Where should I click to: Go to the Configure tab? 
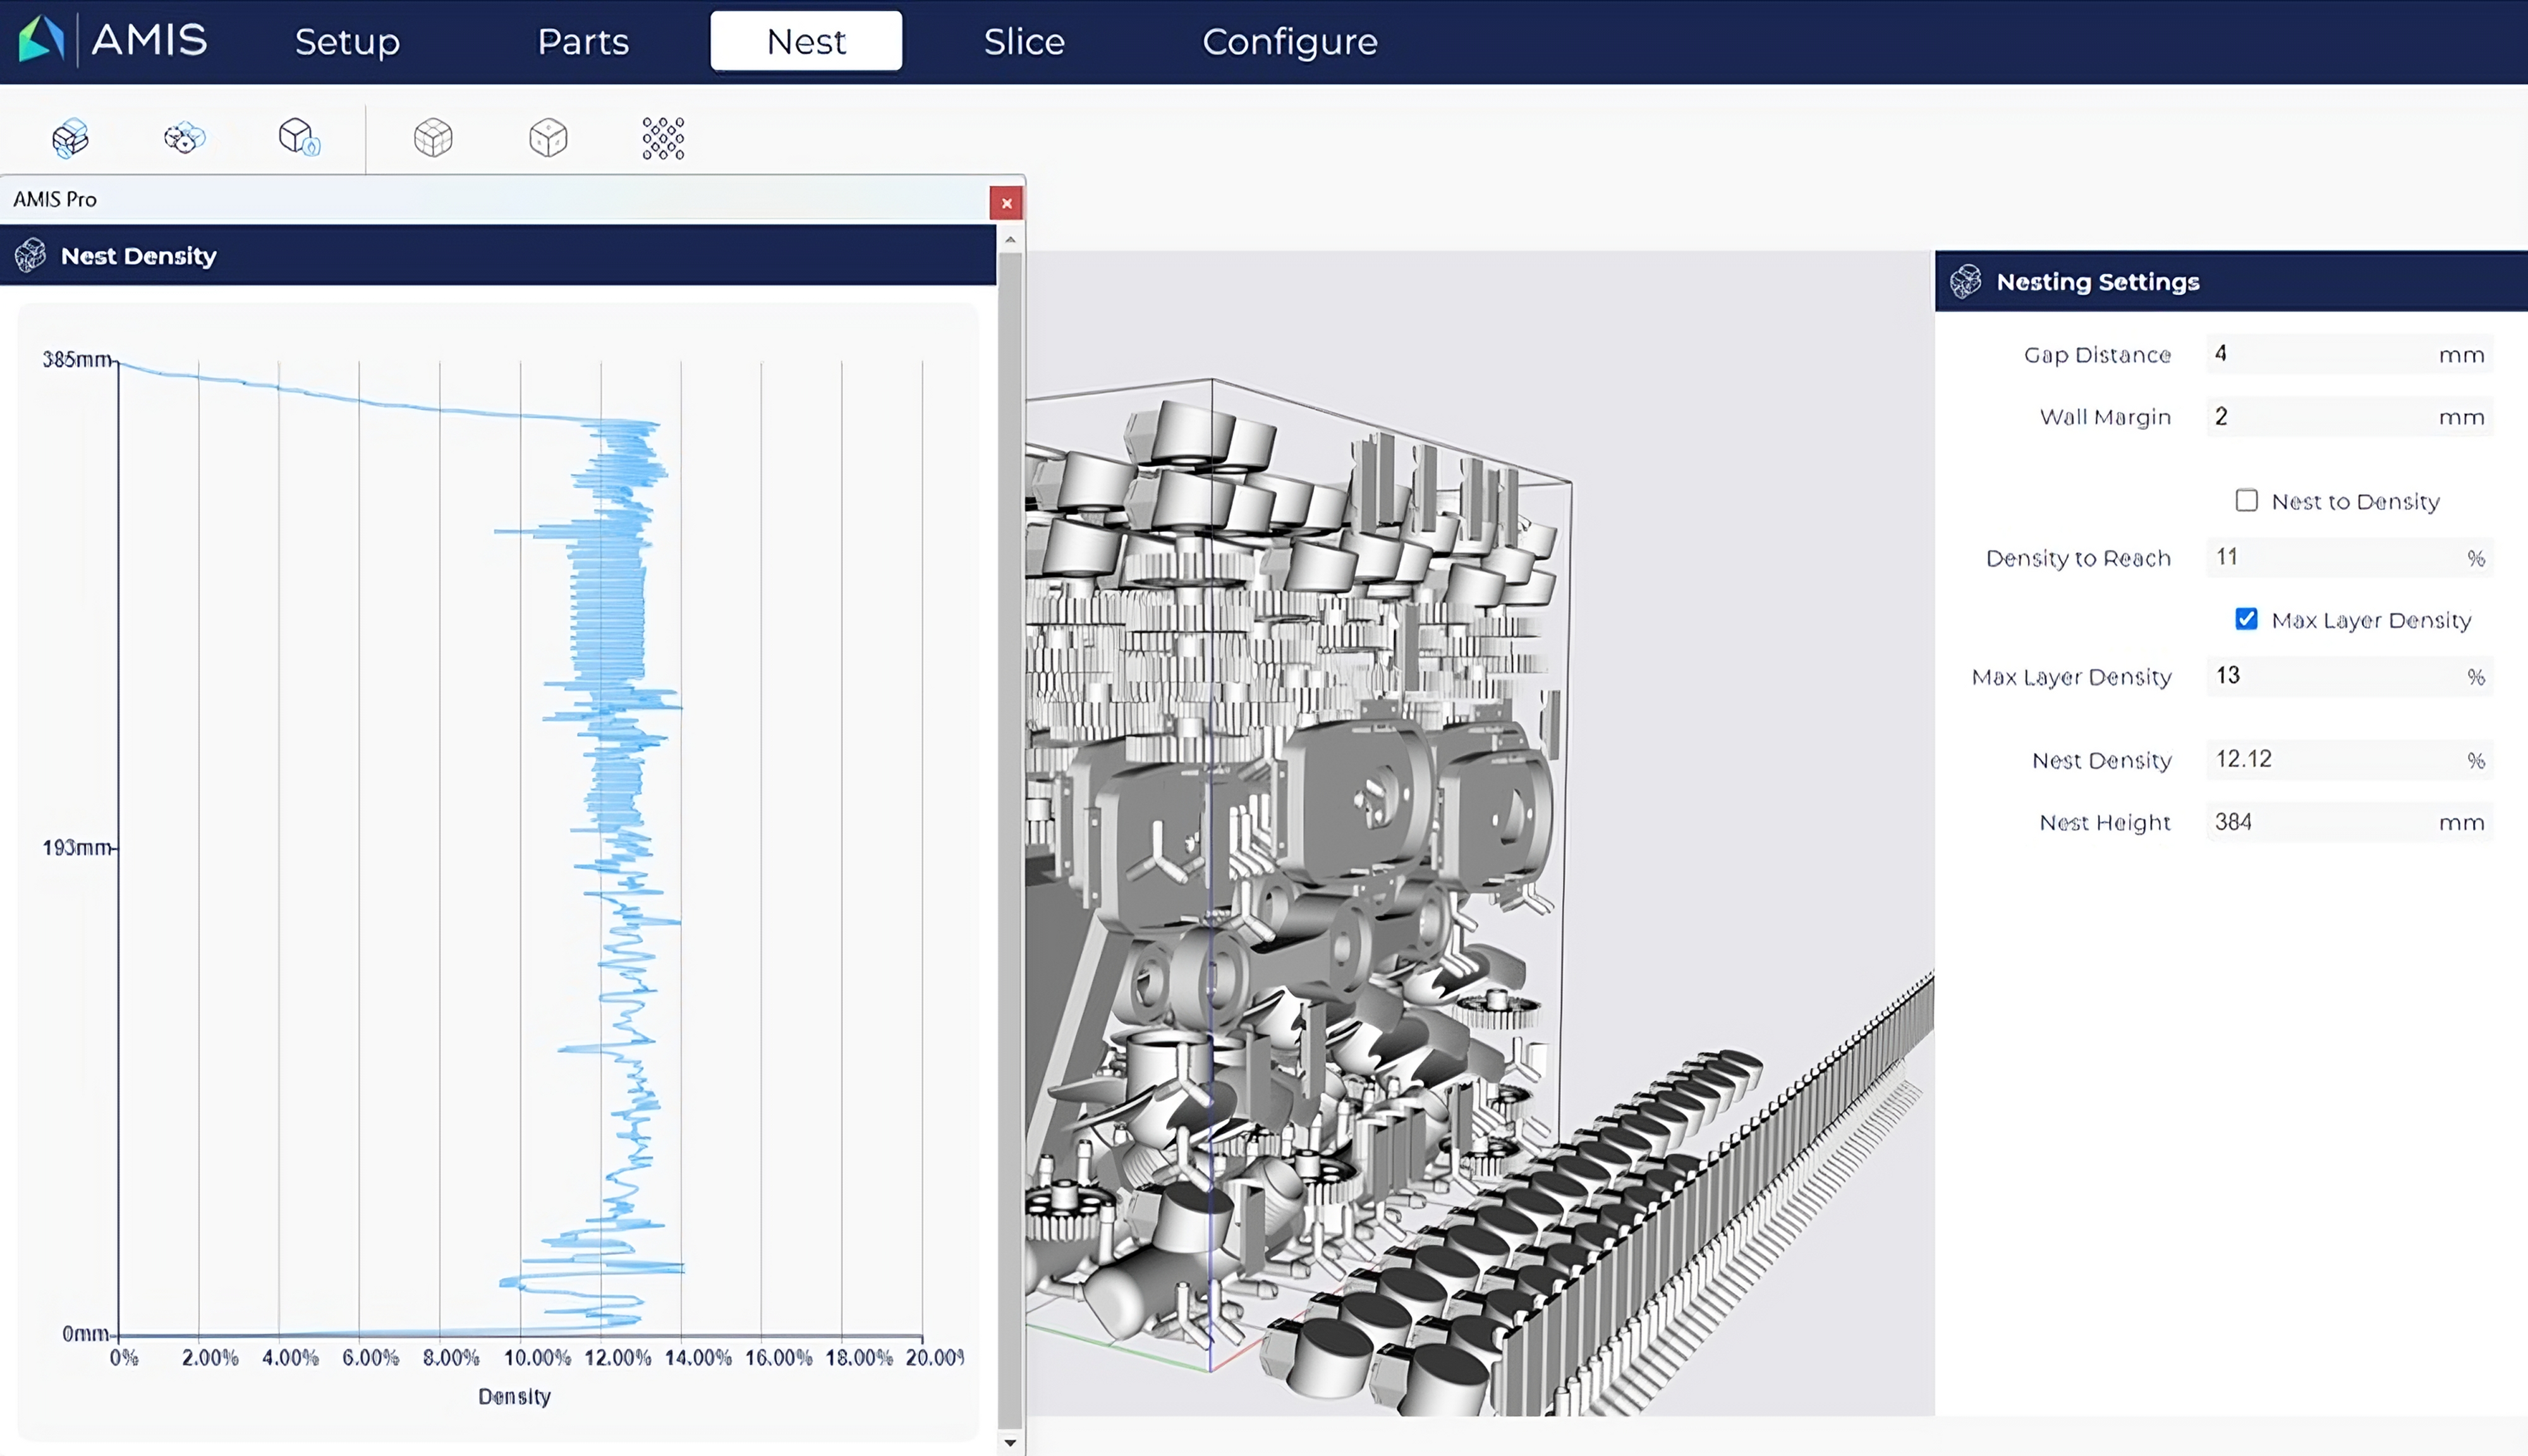click(1289, 42)
